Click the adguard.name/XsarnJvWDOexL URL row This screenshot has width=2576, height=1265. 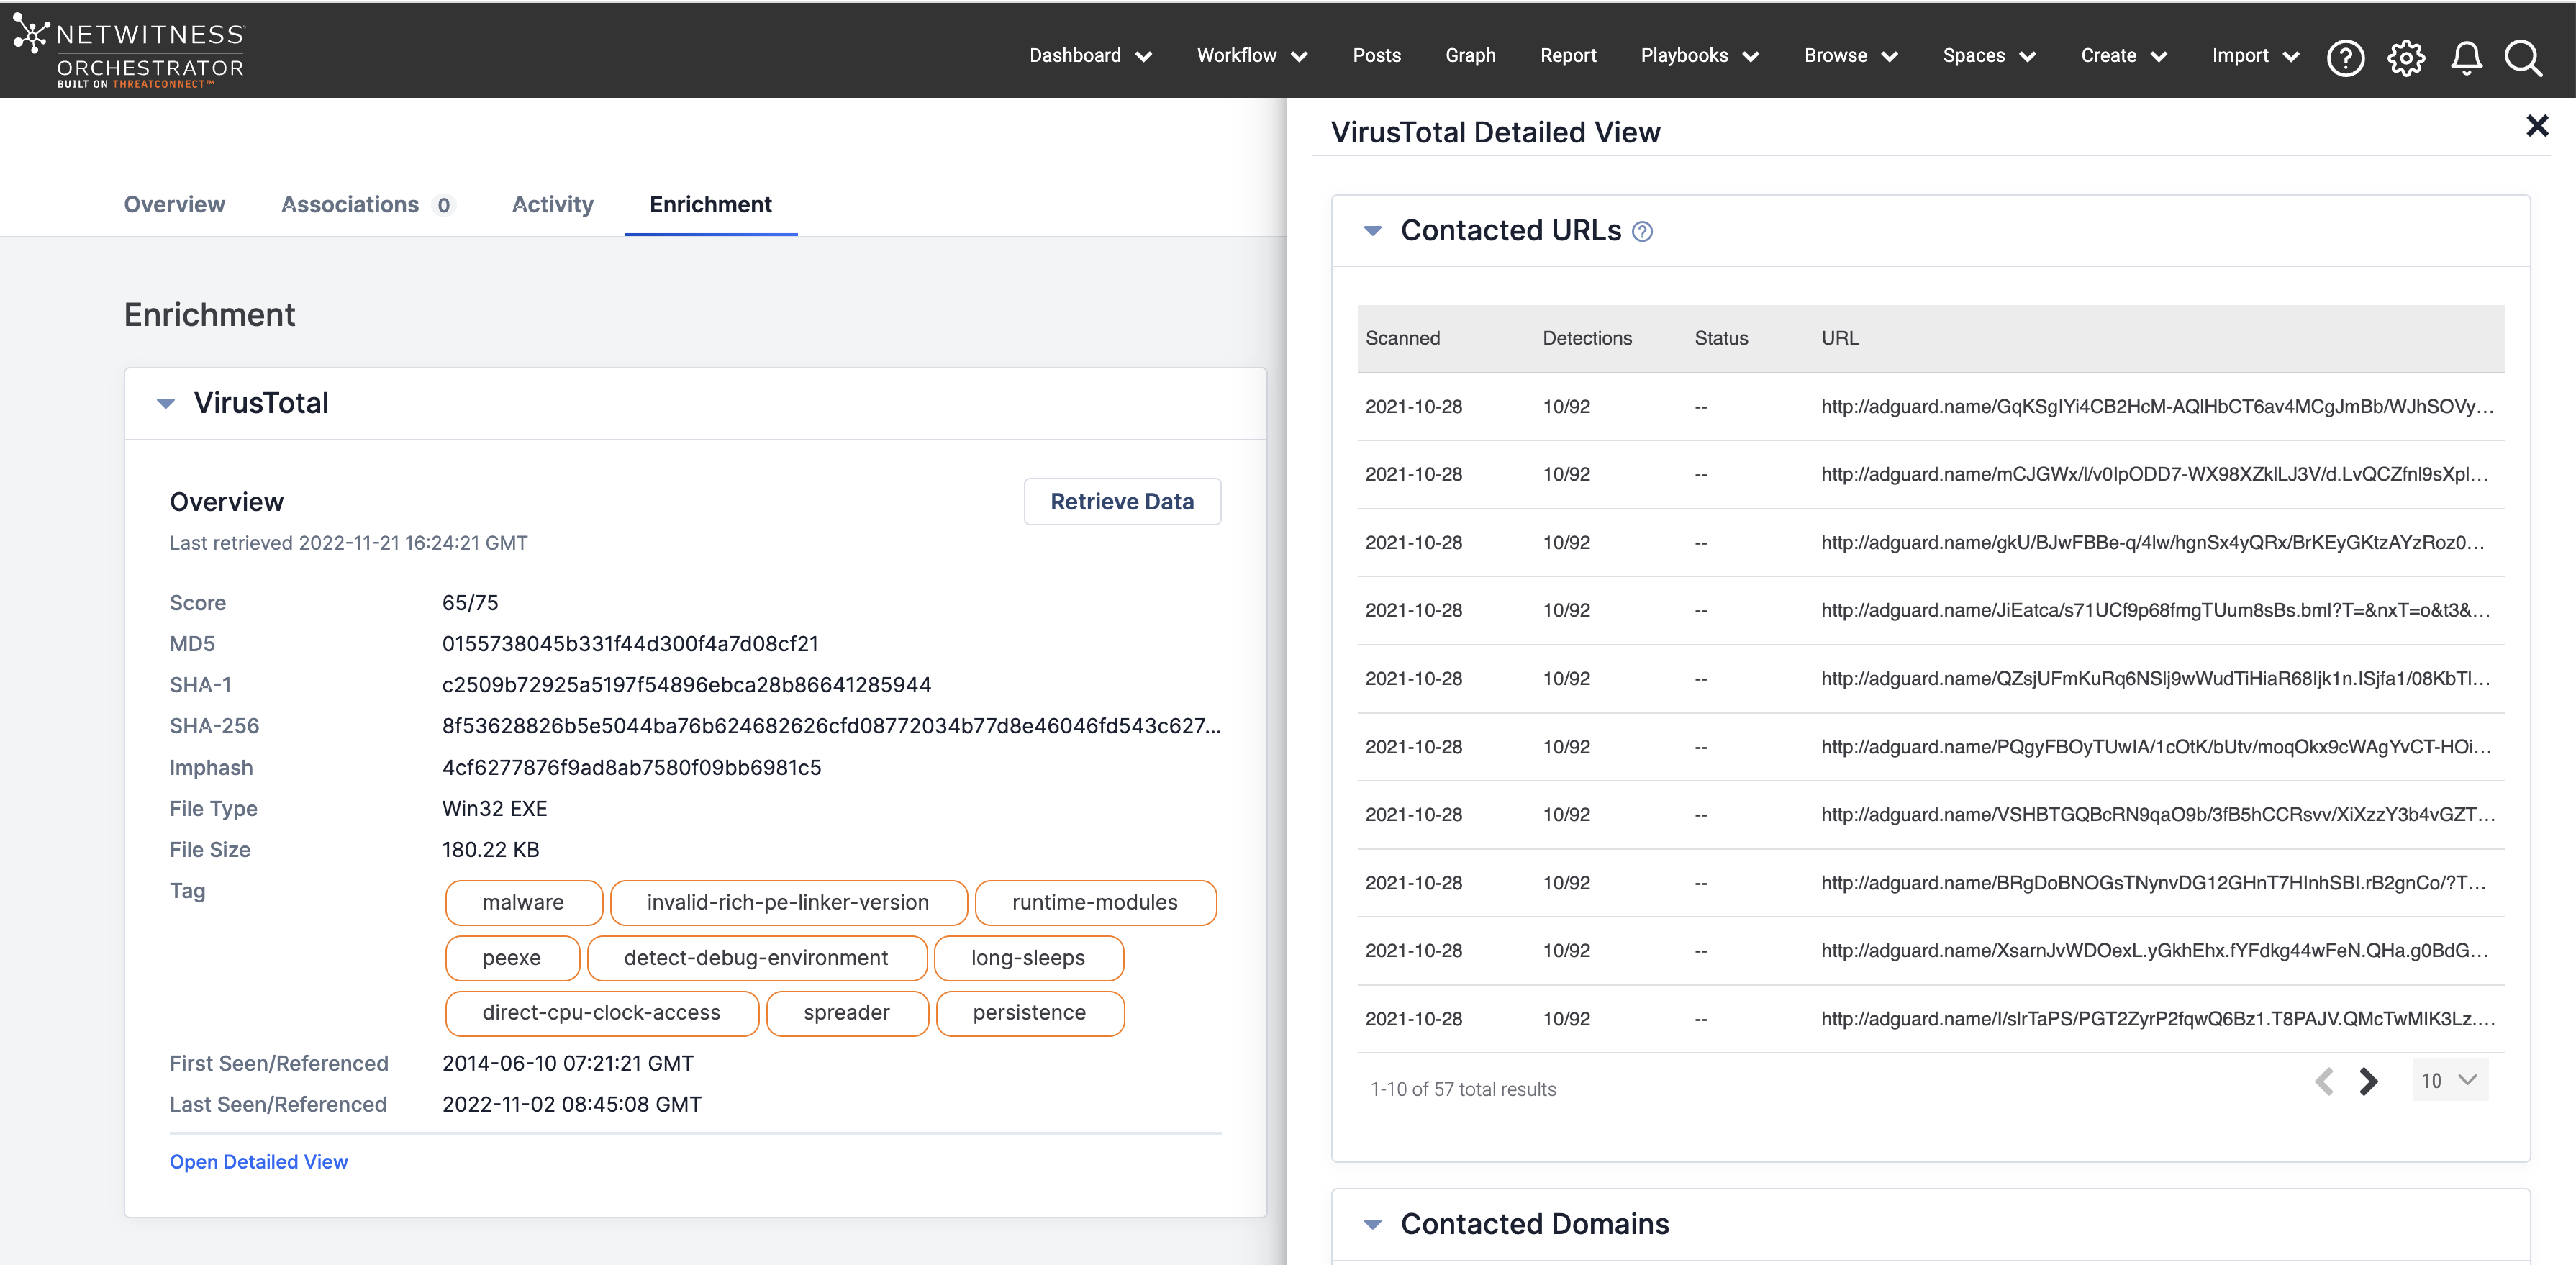click(x=1930, y=951)
